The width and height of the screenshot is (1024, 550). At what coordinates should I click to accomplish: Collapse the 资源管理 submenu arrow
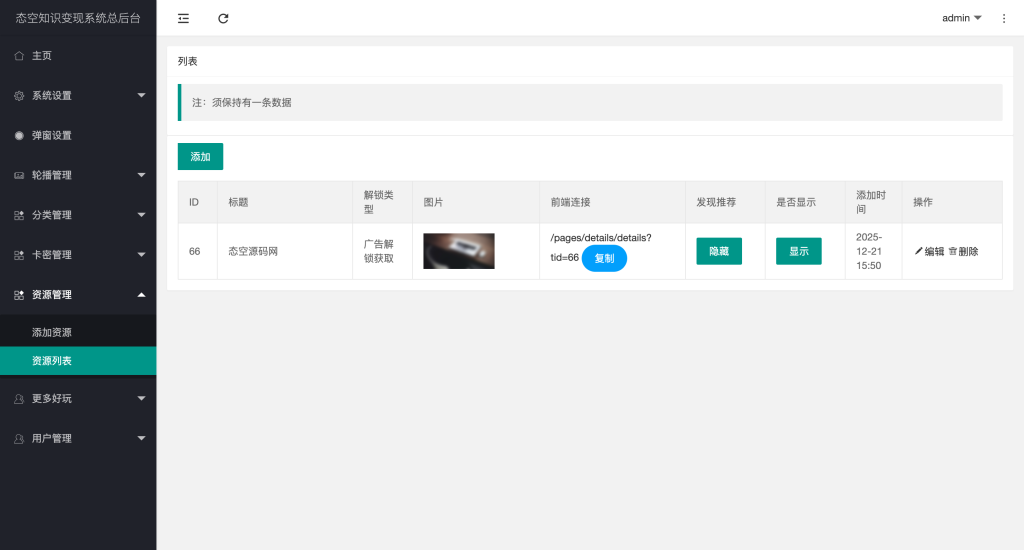(141, 294)
